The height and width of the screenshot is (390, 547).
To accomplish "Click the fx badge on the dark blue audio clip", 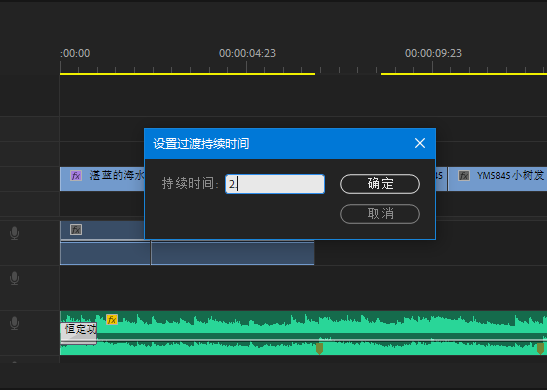I will [76, 230].
